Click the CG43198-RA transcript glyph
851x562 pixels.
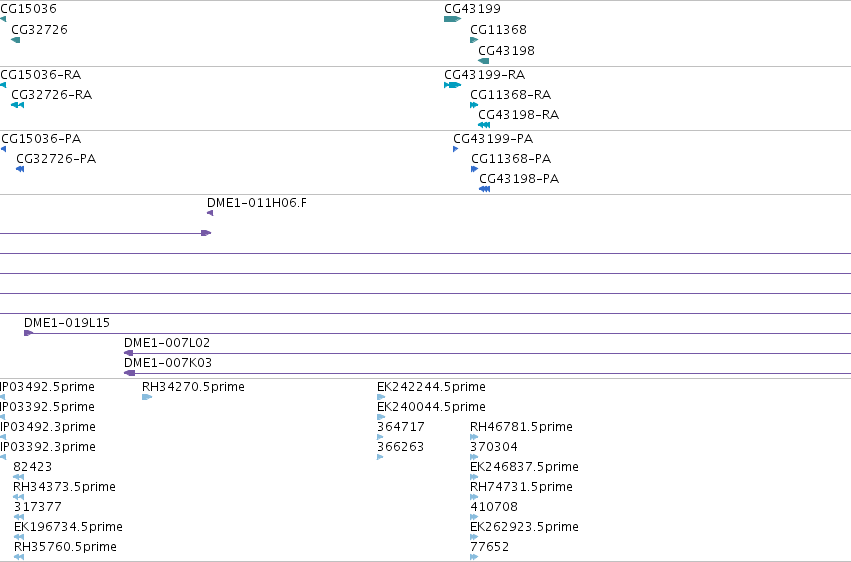click(x=484, y=125)
